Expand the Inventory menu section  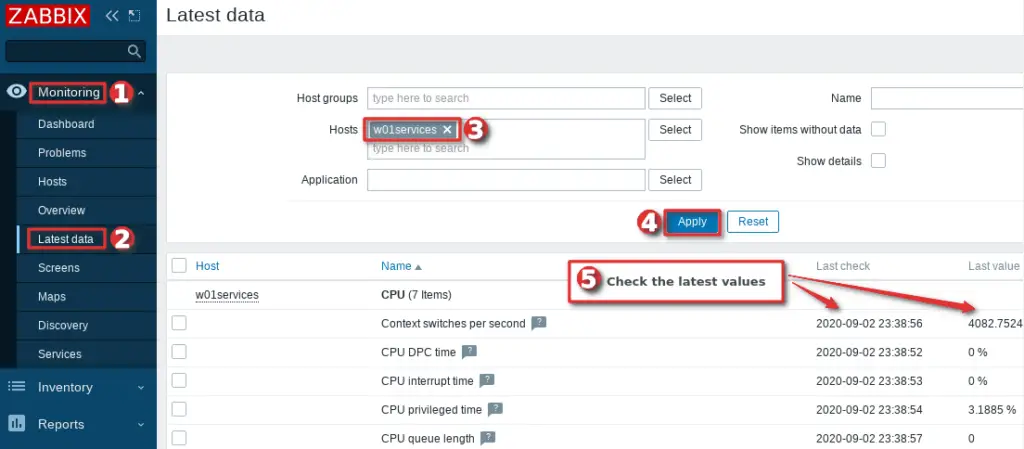point(78,387)
